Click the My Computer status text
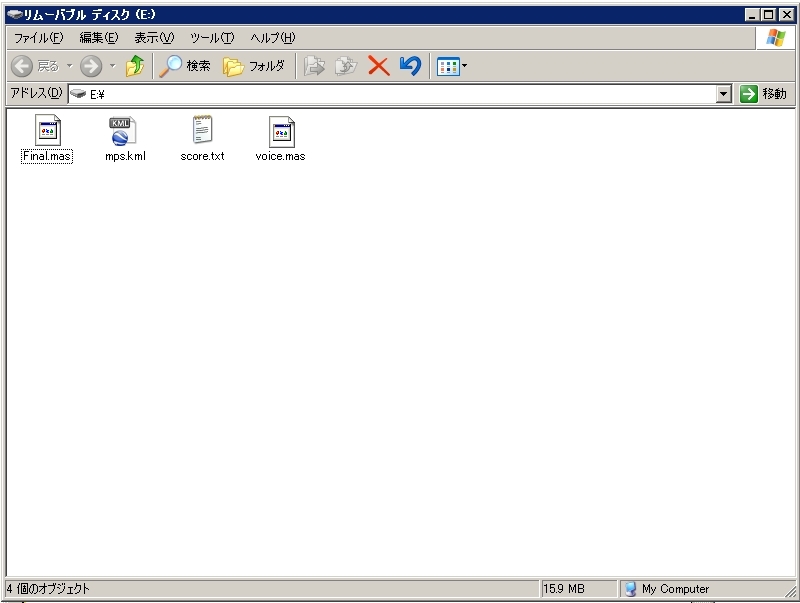 point(676,589)
